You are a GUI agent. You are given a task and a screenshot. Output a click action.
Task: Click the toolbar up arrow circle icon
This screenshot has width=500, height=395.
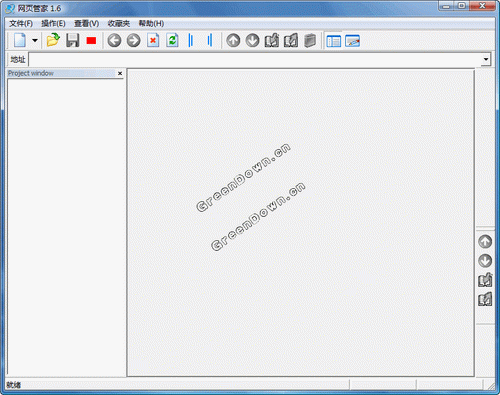pos(233,41)
